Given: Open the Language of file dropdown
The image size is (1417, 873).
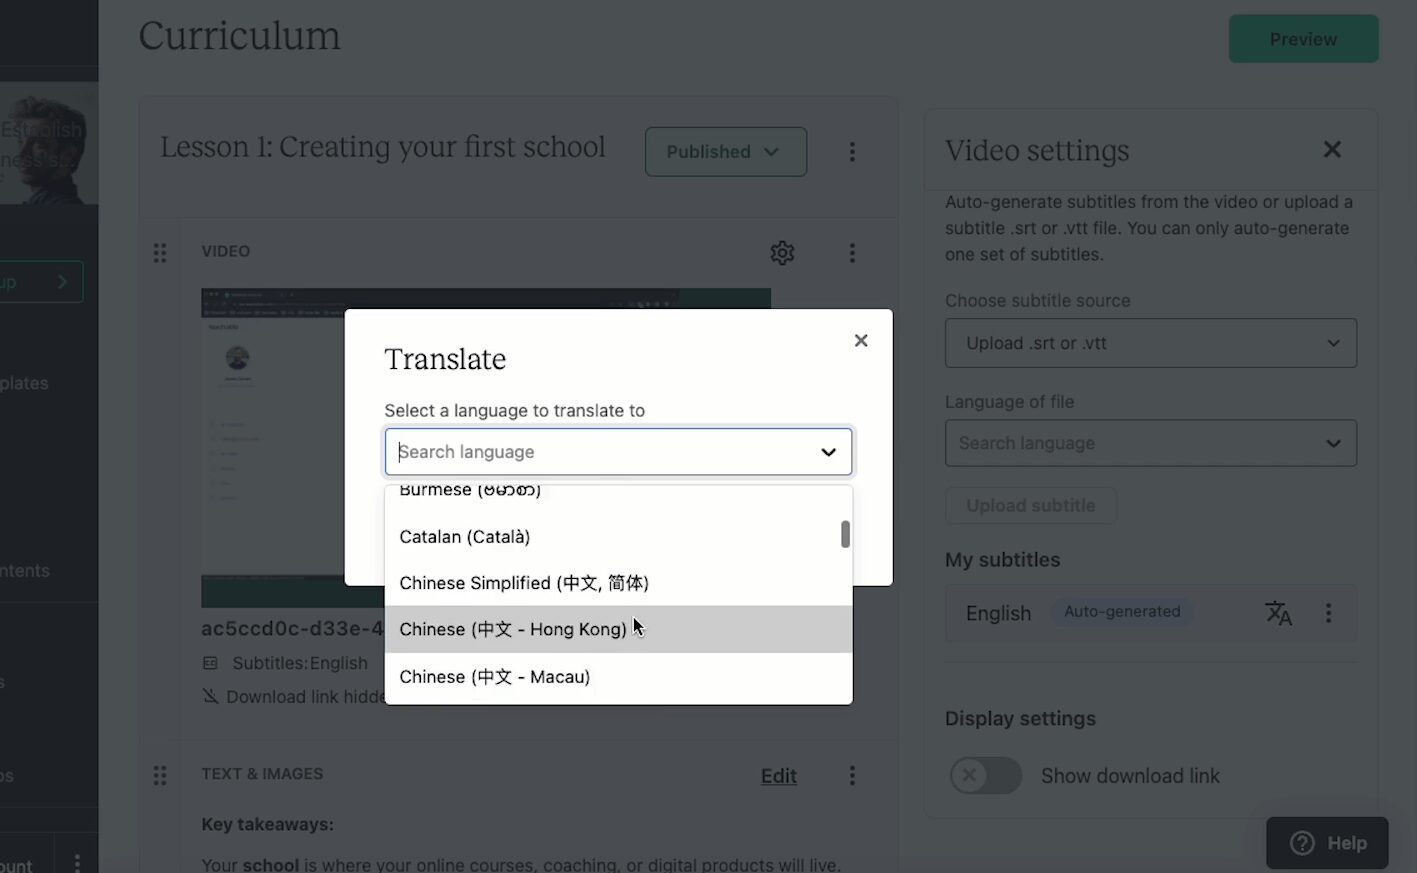Looking at the screenshot, I should tap(1150, 443).
